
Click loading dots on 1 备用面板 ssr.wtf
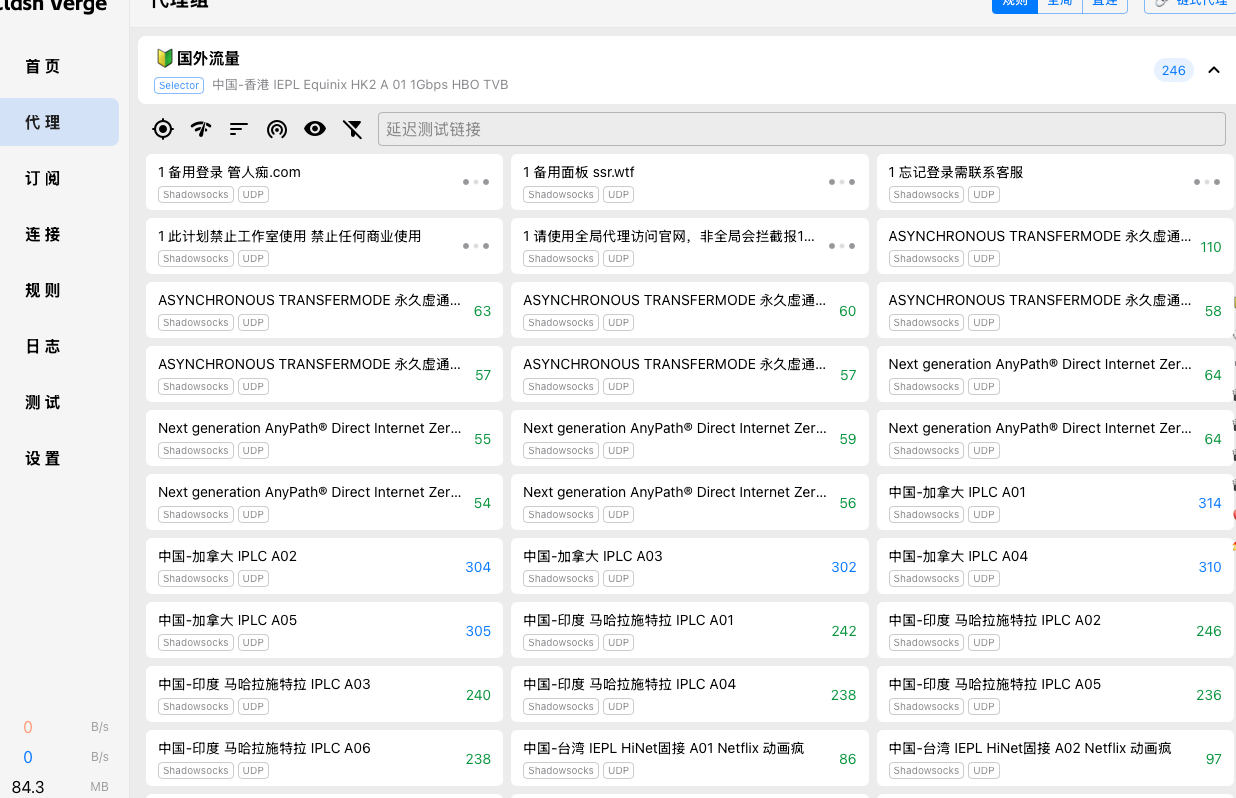(842, 182)
